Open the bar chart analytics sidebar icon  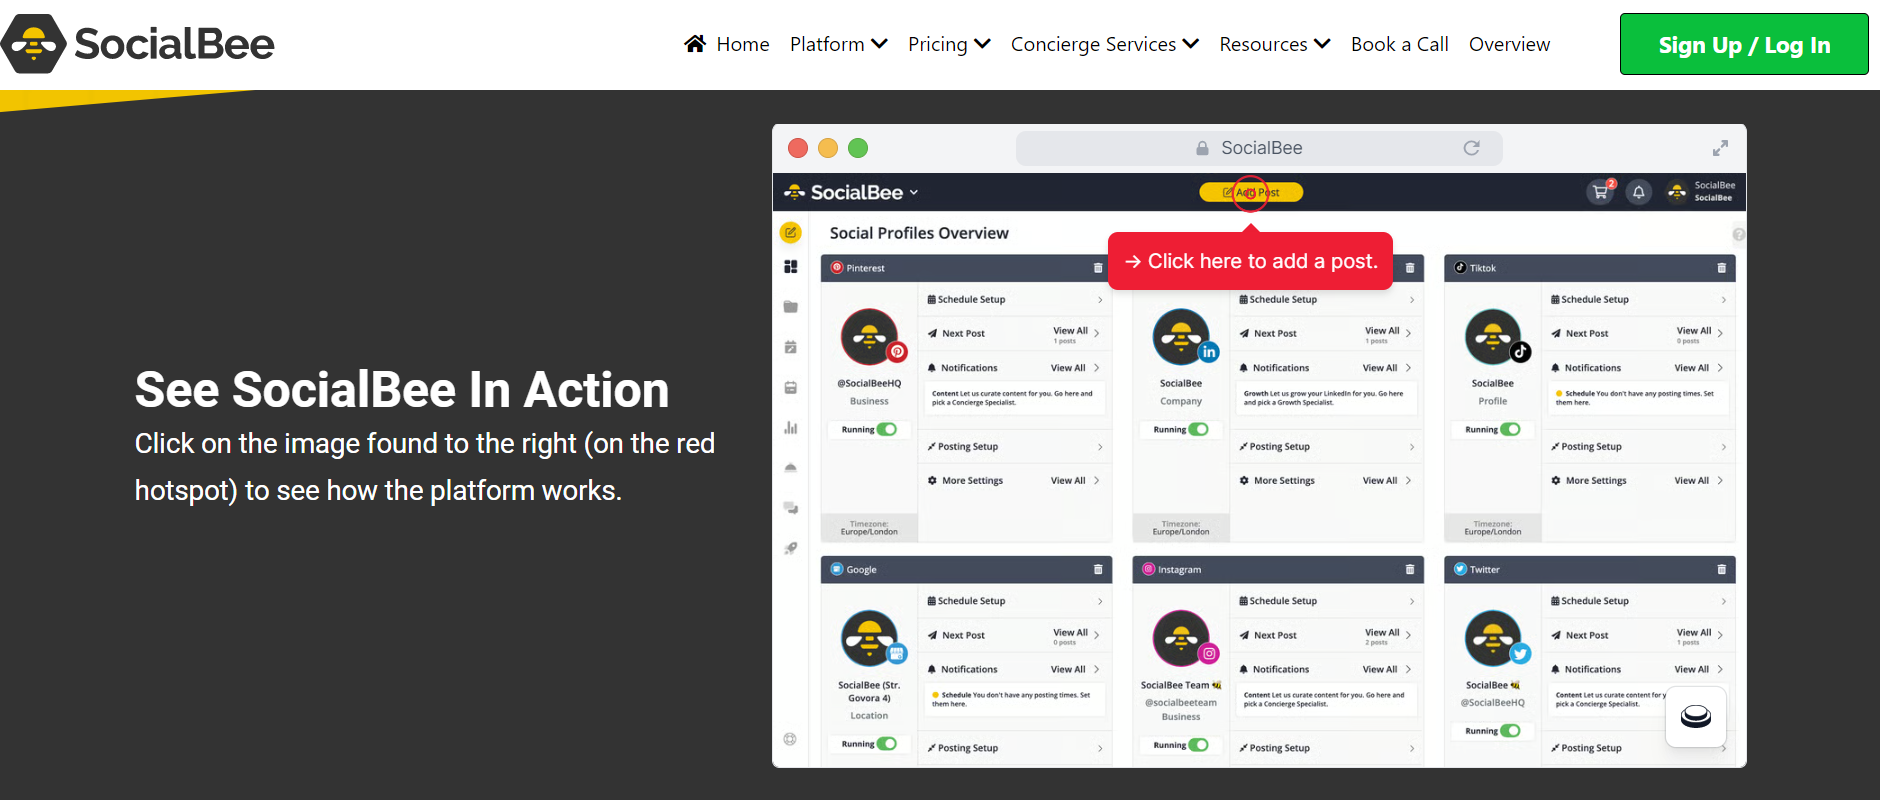click(x=790, y=427)
